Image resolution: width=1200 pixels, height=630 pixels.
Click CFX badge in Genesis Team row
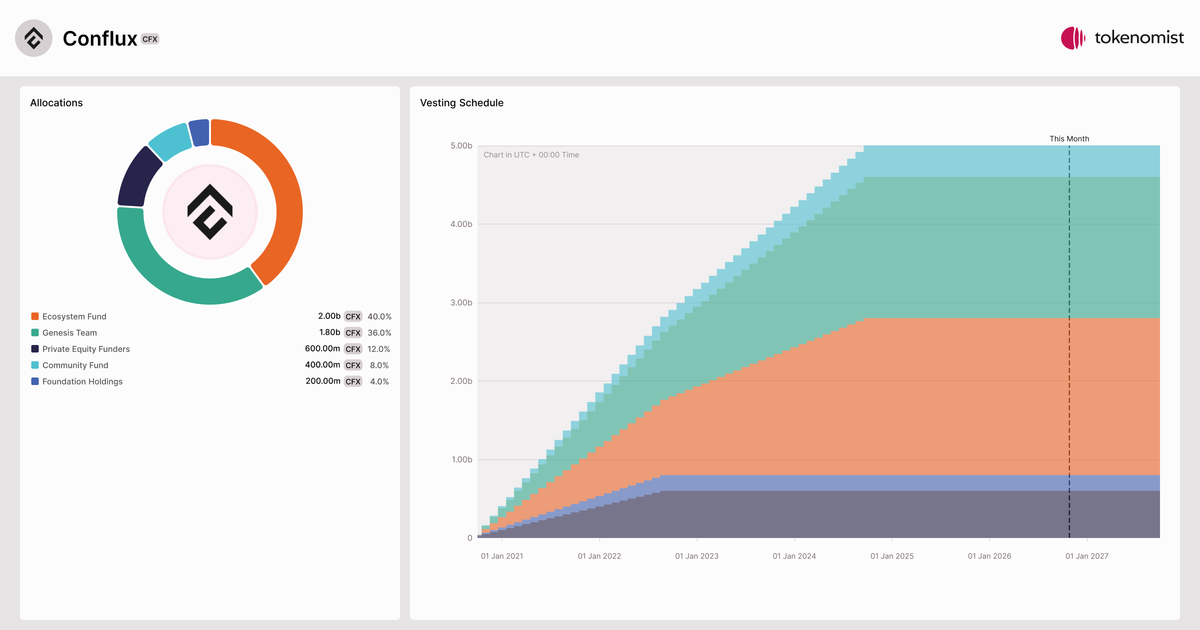(353, 333)
